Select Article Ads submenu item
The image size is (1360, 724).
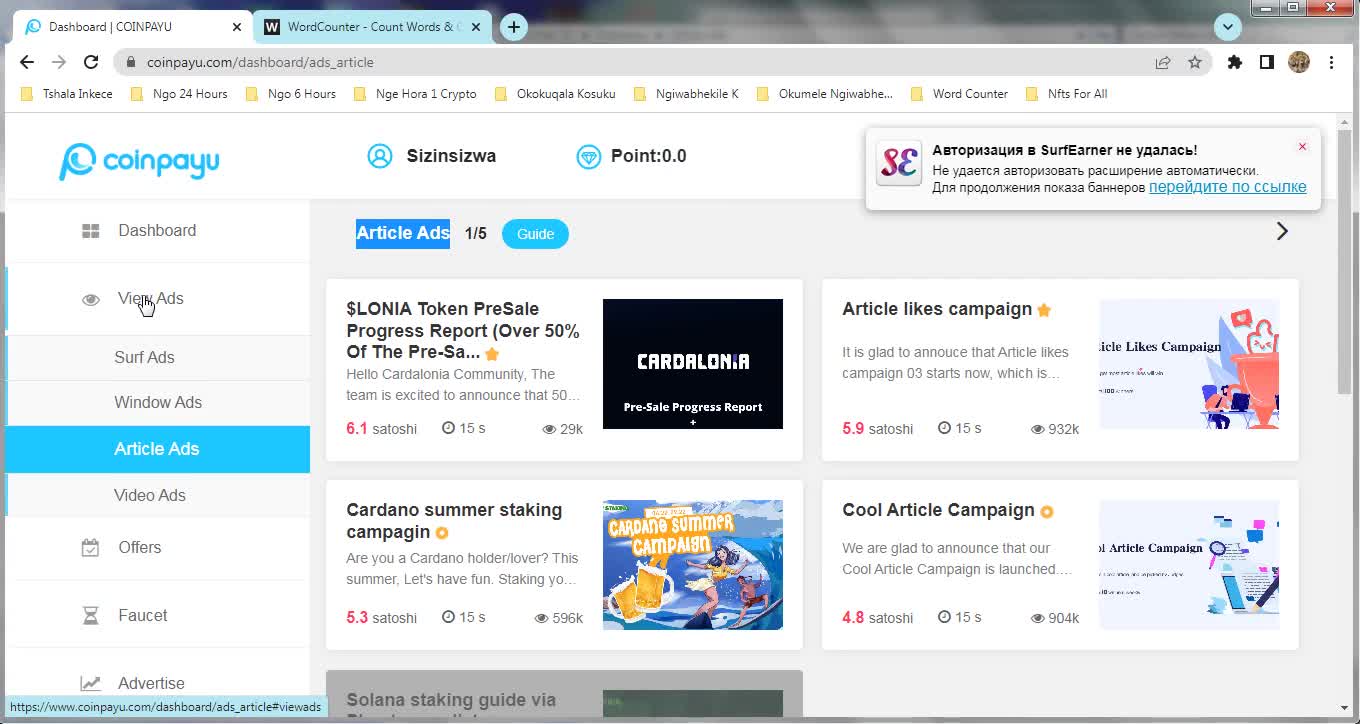[157, 449]
